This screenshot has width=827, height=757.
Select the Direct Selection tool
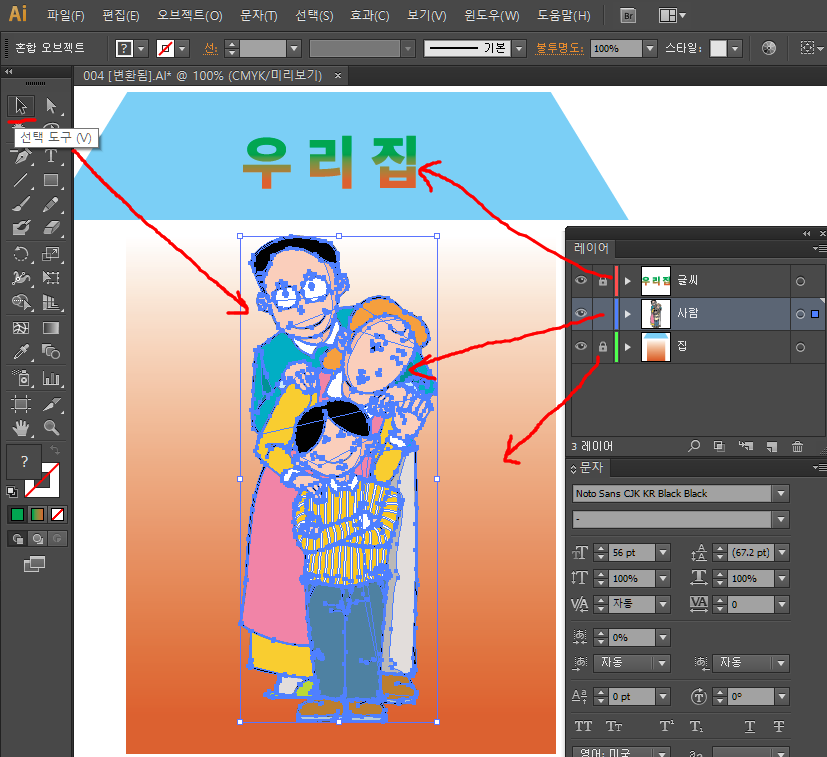click(x=50, y=106)
